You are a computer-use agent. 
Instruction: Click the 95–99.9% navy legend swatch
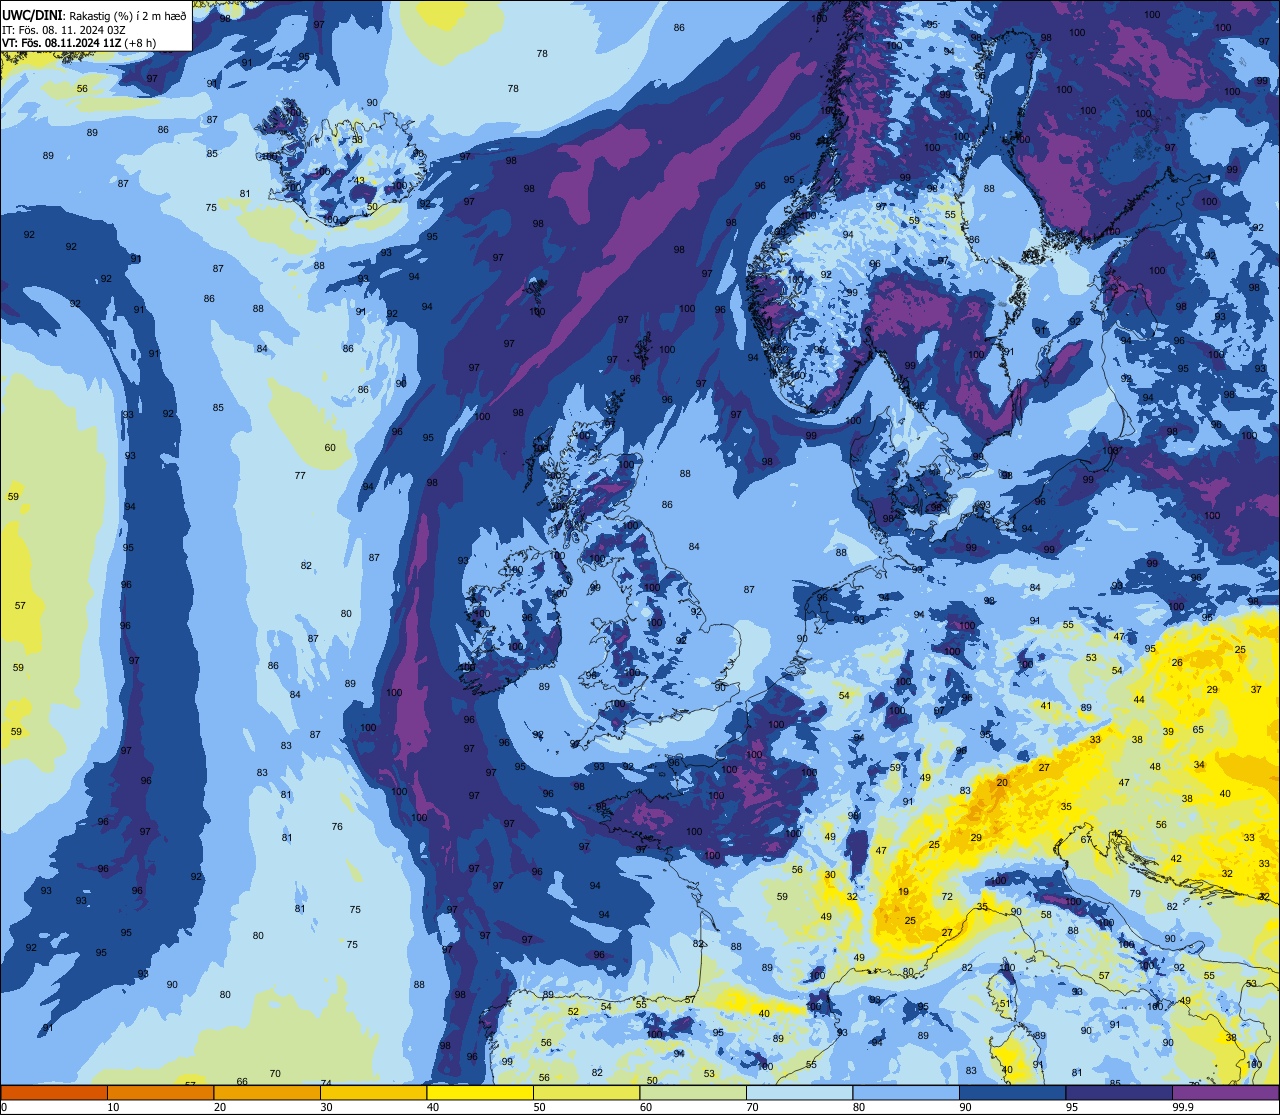tap(1119, 1092)
